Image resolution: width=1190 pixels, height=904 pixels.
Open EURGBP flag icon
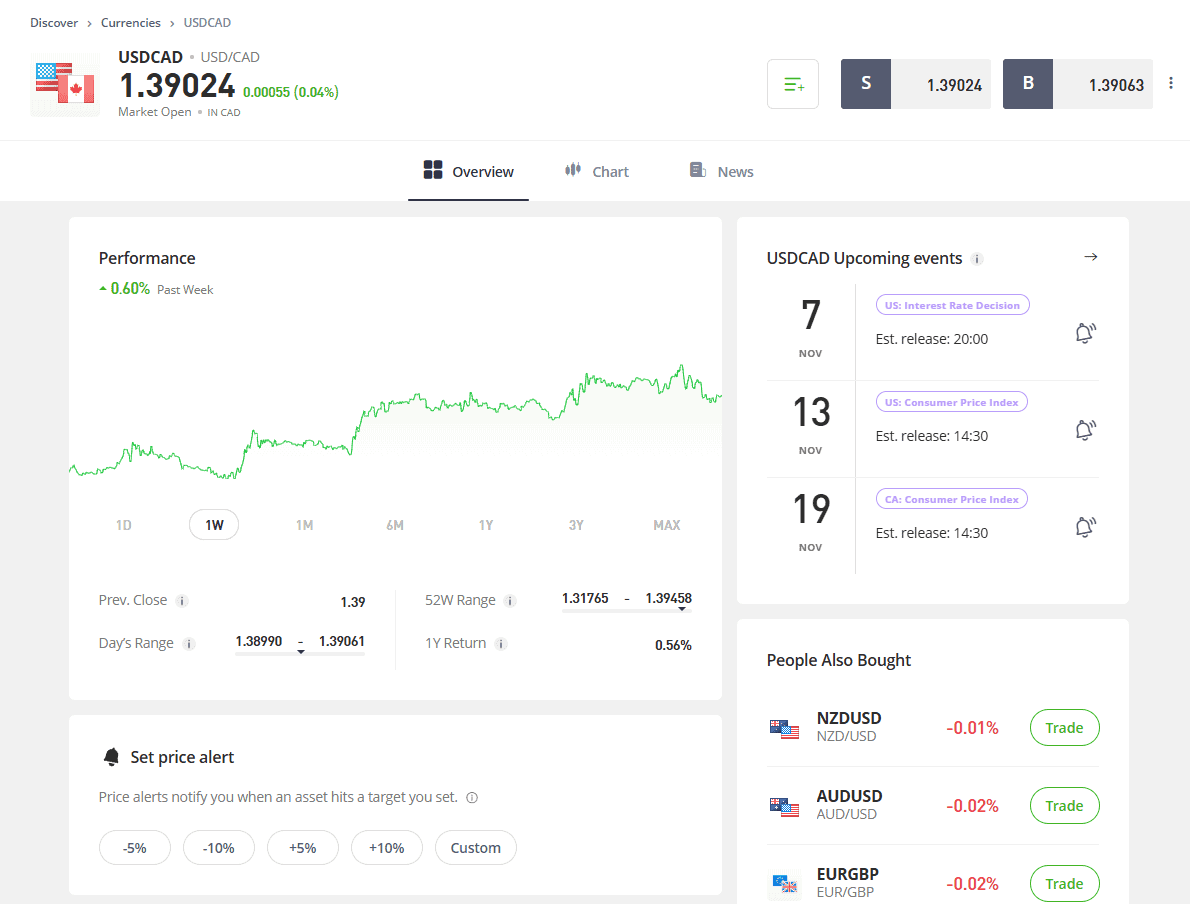[785, 884]
